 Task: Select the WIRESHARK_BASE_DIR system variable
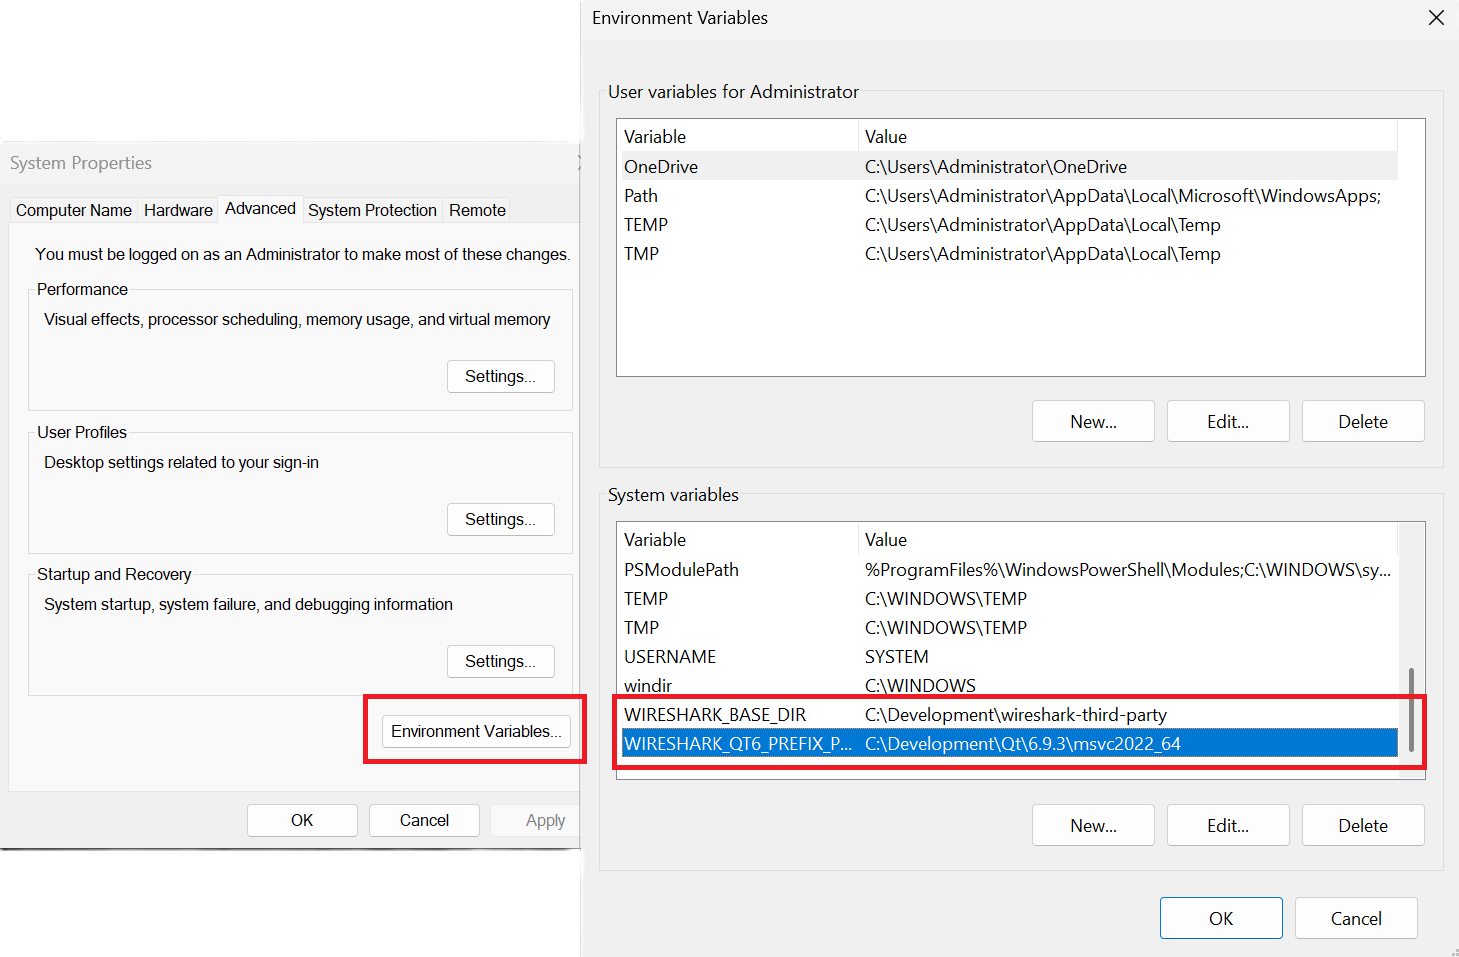(x=900, y=714)
